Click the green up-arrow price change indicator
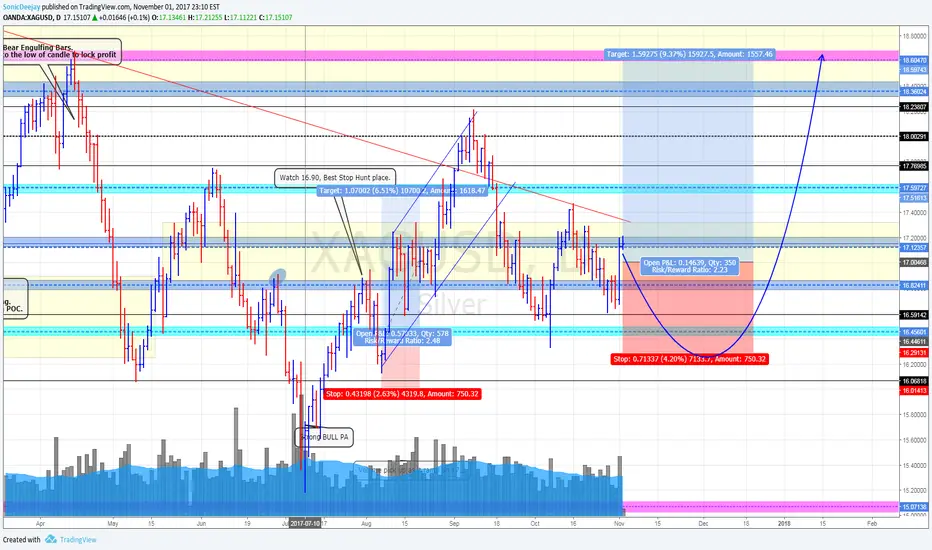This screenshot has height=550, width=932. [94, 18]
